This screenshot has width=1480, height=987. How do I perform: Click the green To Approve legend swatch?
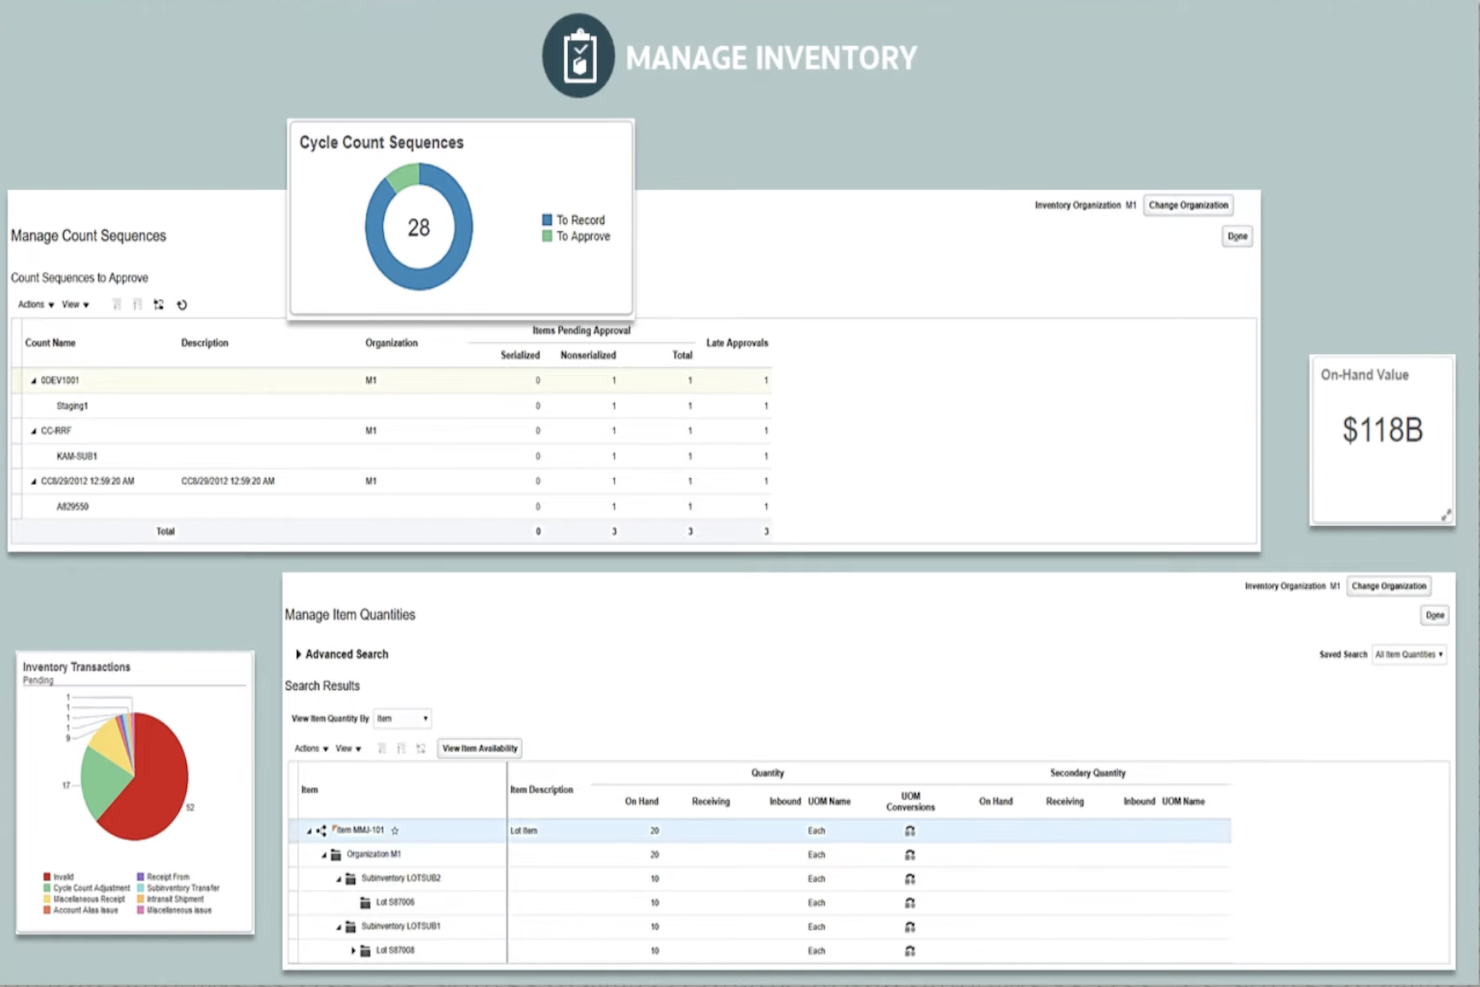pyautogui.click(x=546, y=236)
